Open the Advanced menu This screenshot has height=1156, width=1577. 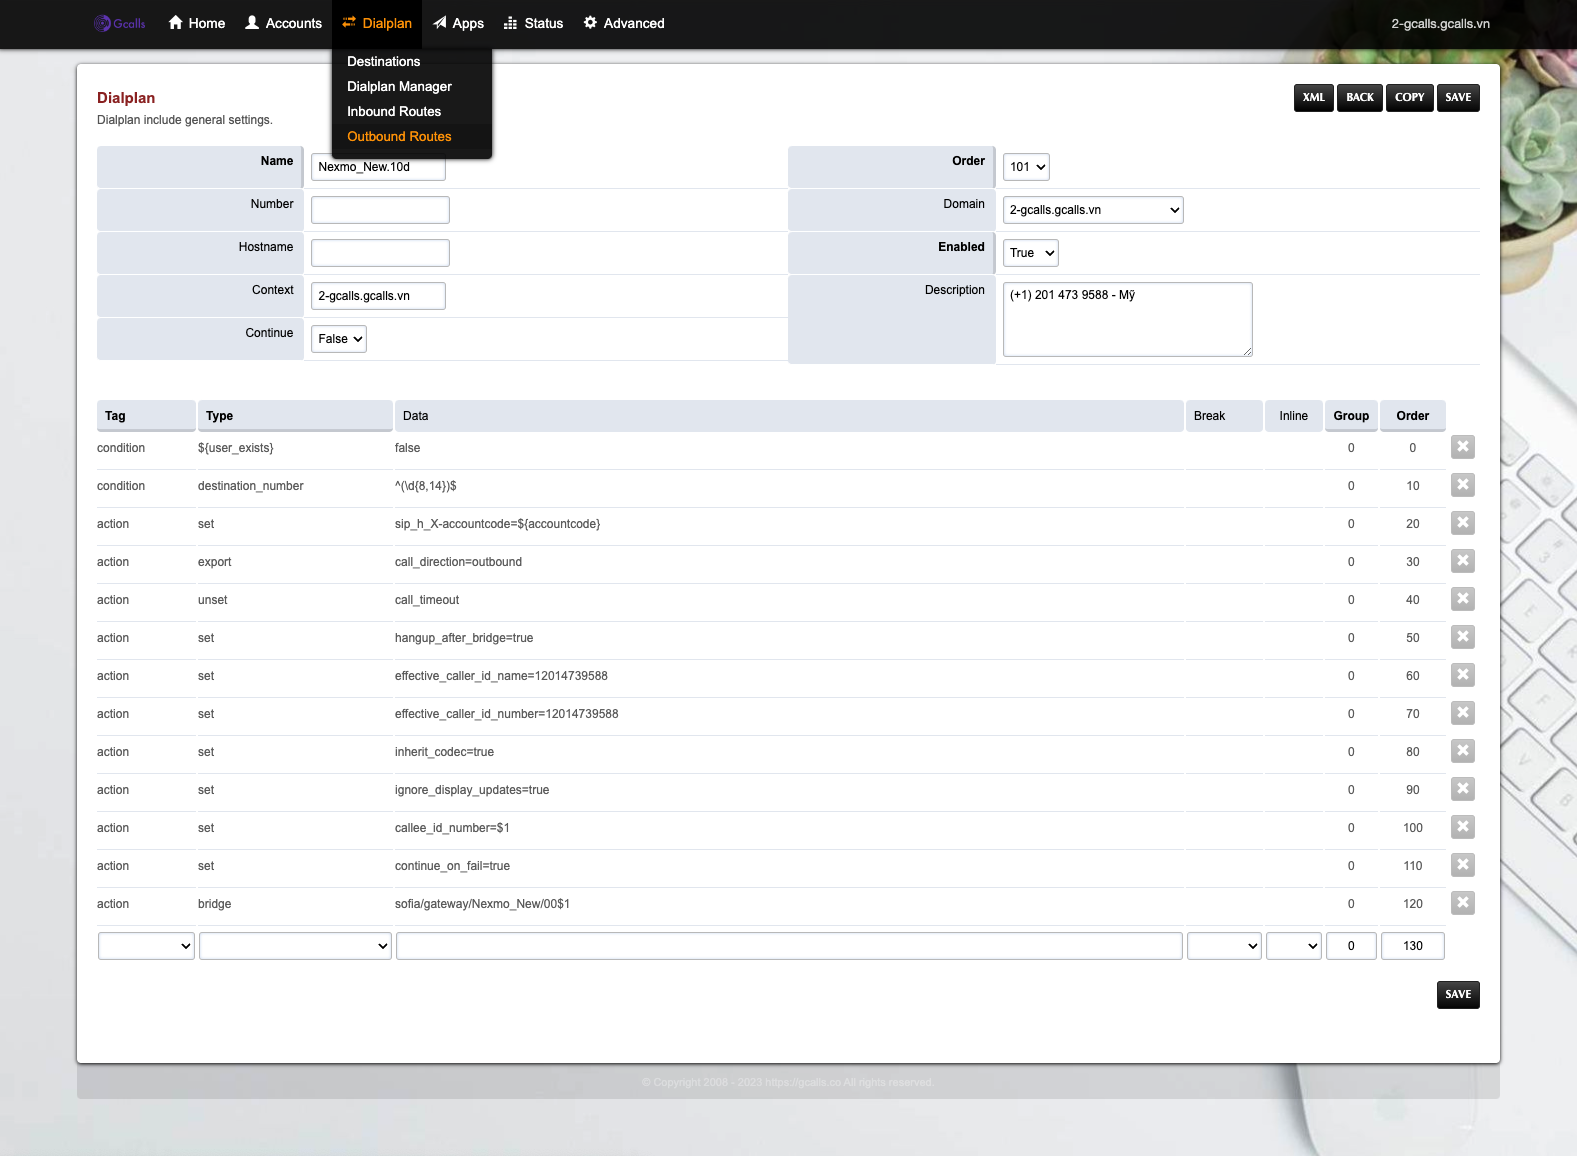[624, 23]
